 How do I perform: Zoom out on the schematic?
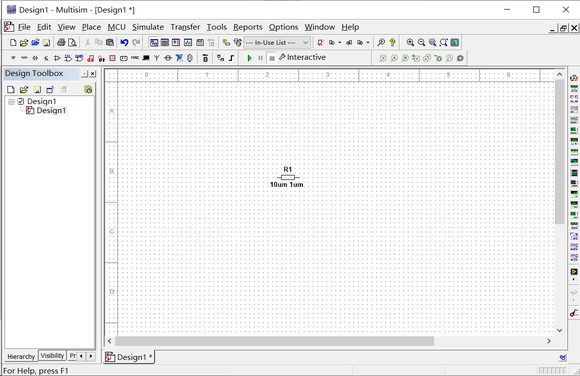click(421, 43)
